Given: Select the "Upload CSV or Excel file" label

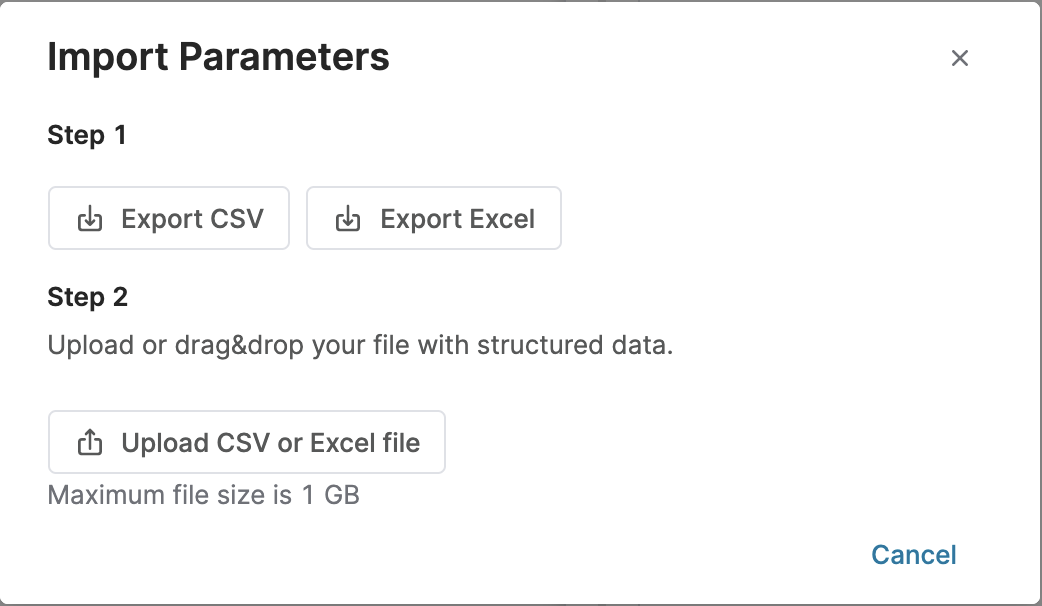Looking at the screenshot, I should 270,442.
